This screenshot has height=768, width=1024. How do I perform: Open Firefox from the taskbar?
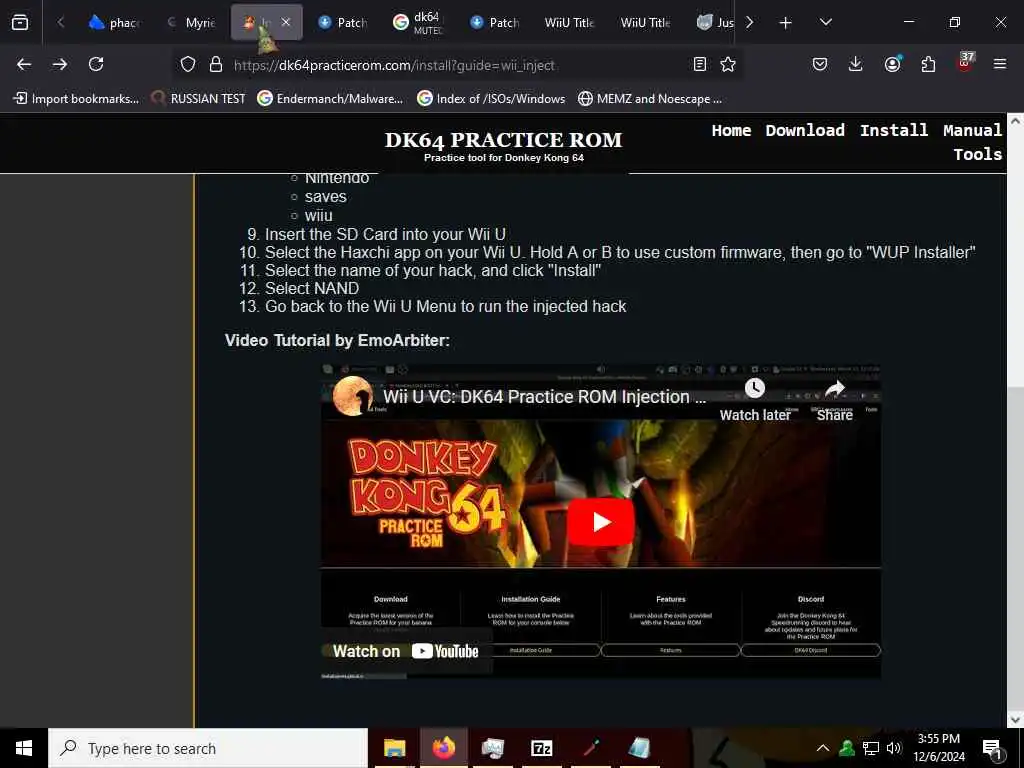(443, 748)
